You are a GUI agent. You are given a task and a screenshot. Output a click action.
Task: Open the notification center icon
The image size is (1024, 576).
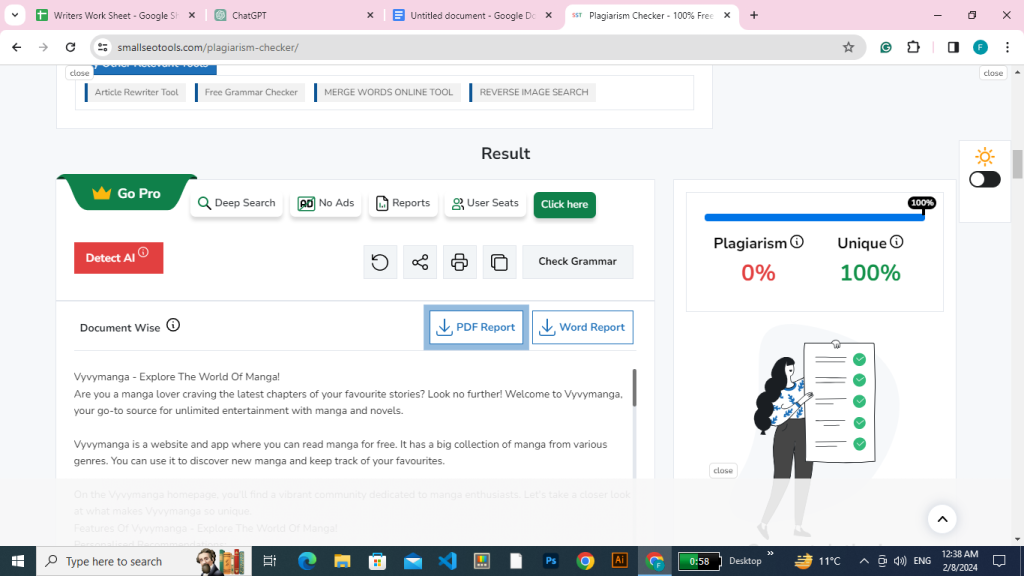[x=999, y=561]
